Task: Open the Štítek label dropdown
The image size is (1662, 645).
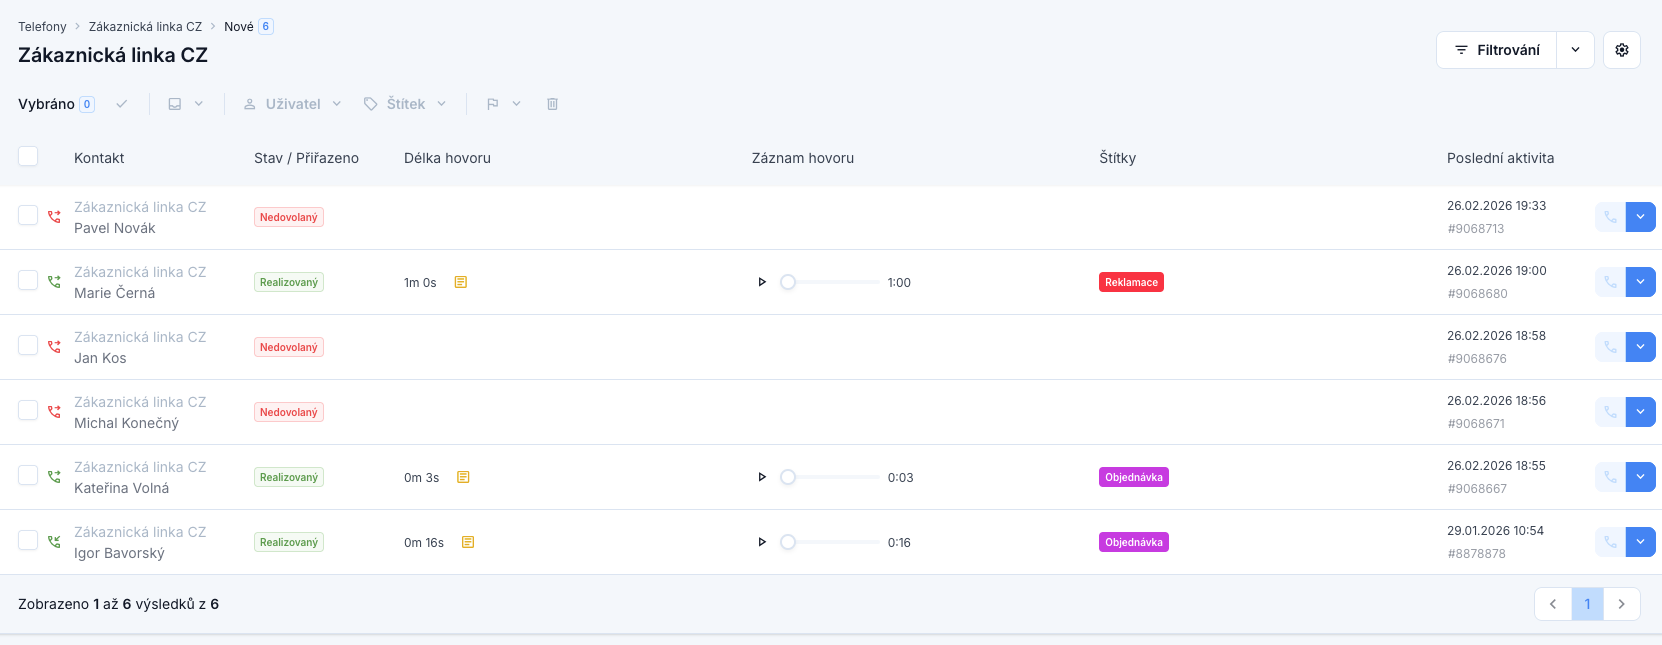Action: coord(405,104)
